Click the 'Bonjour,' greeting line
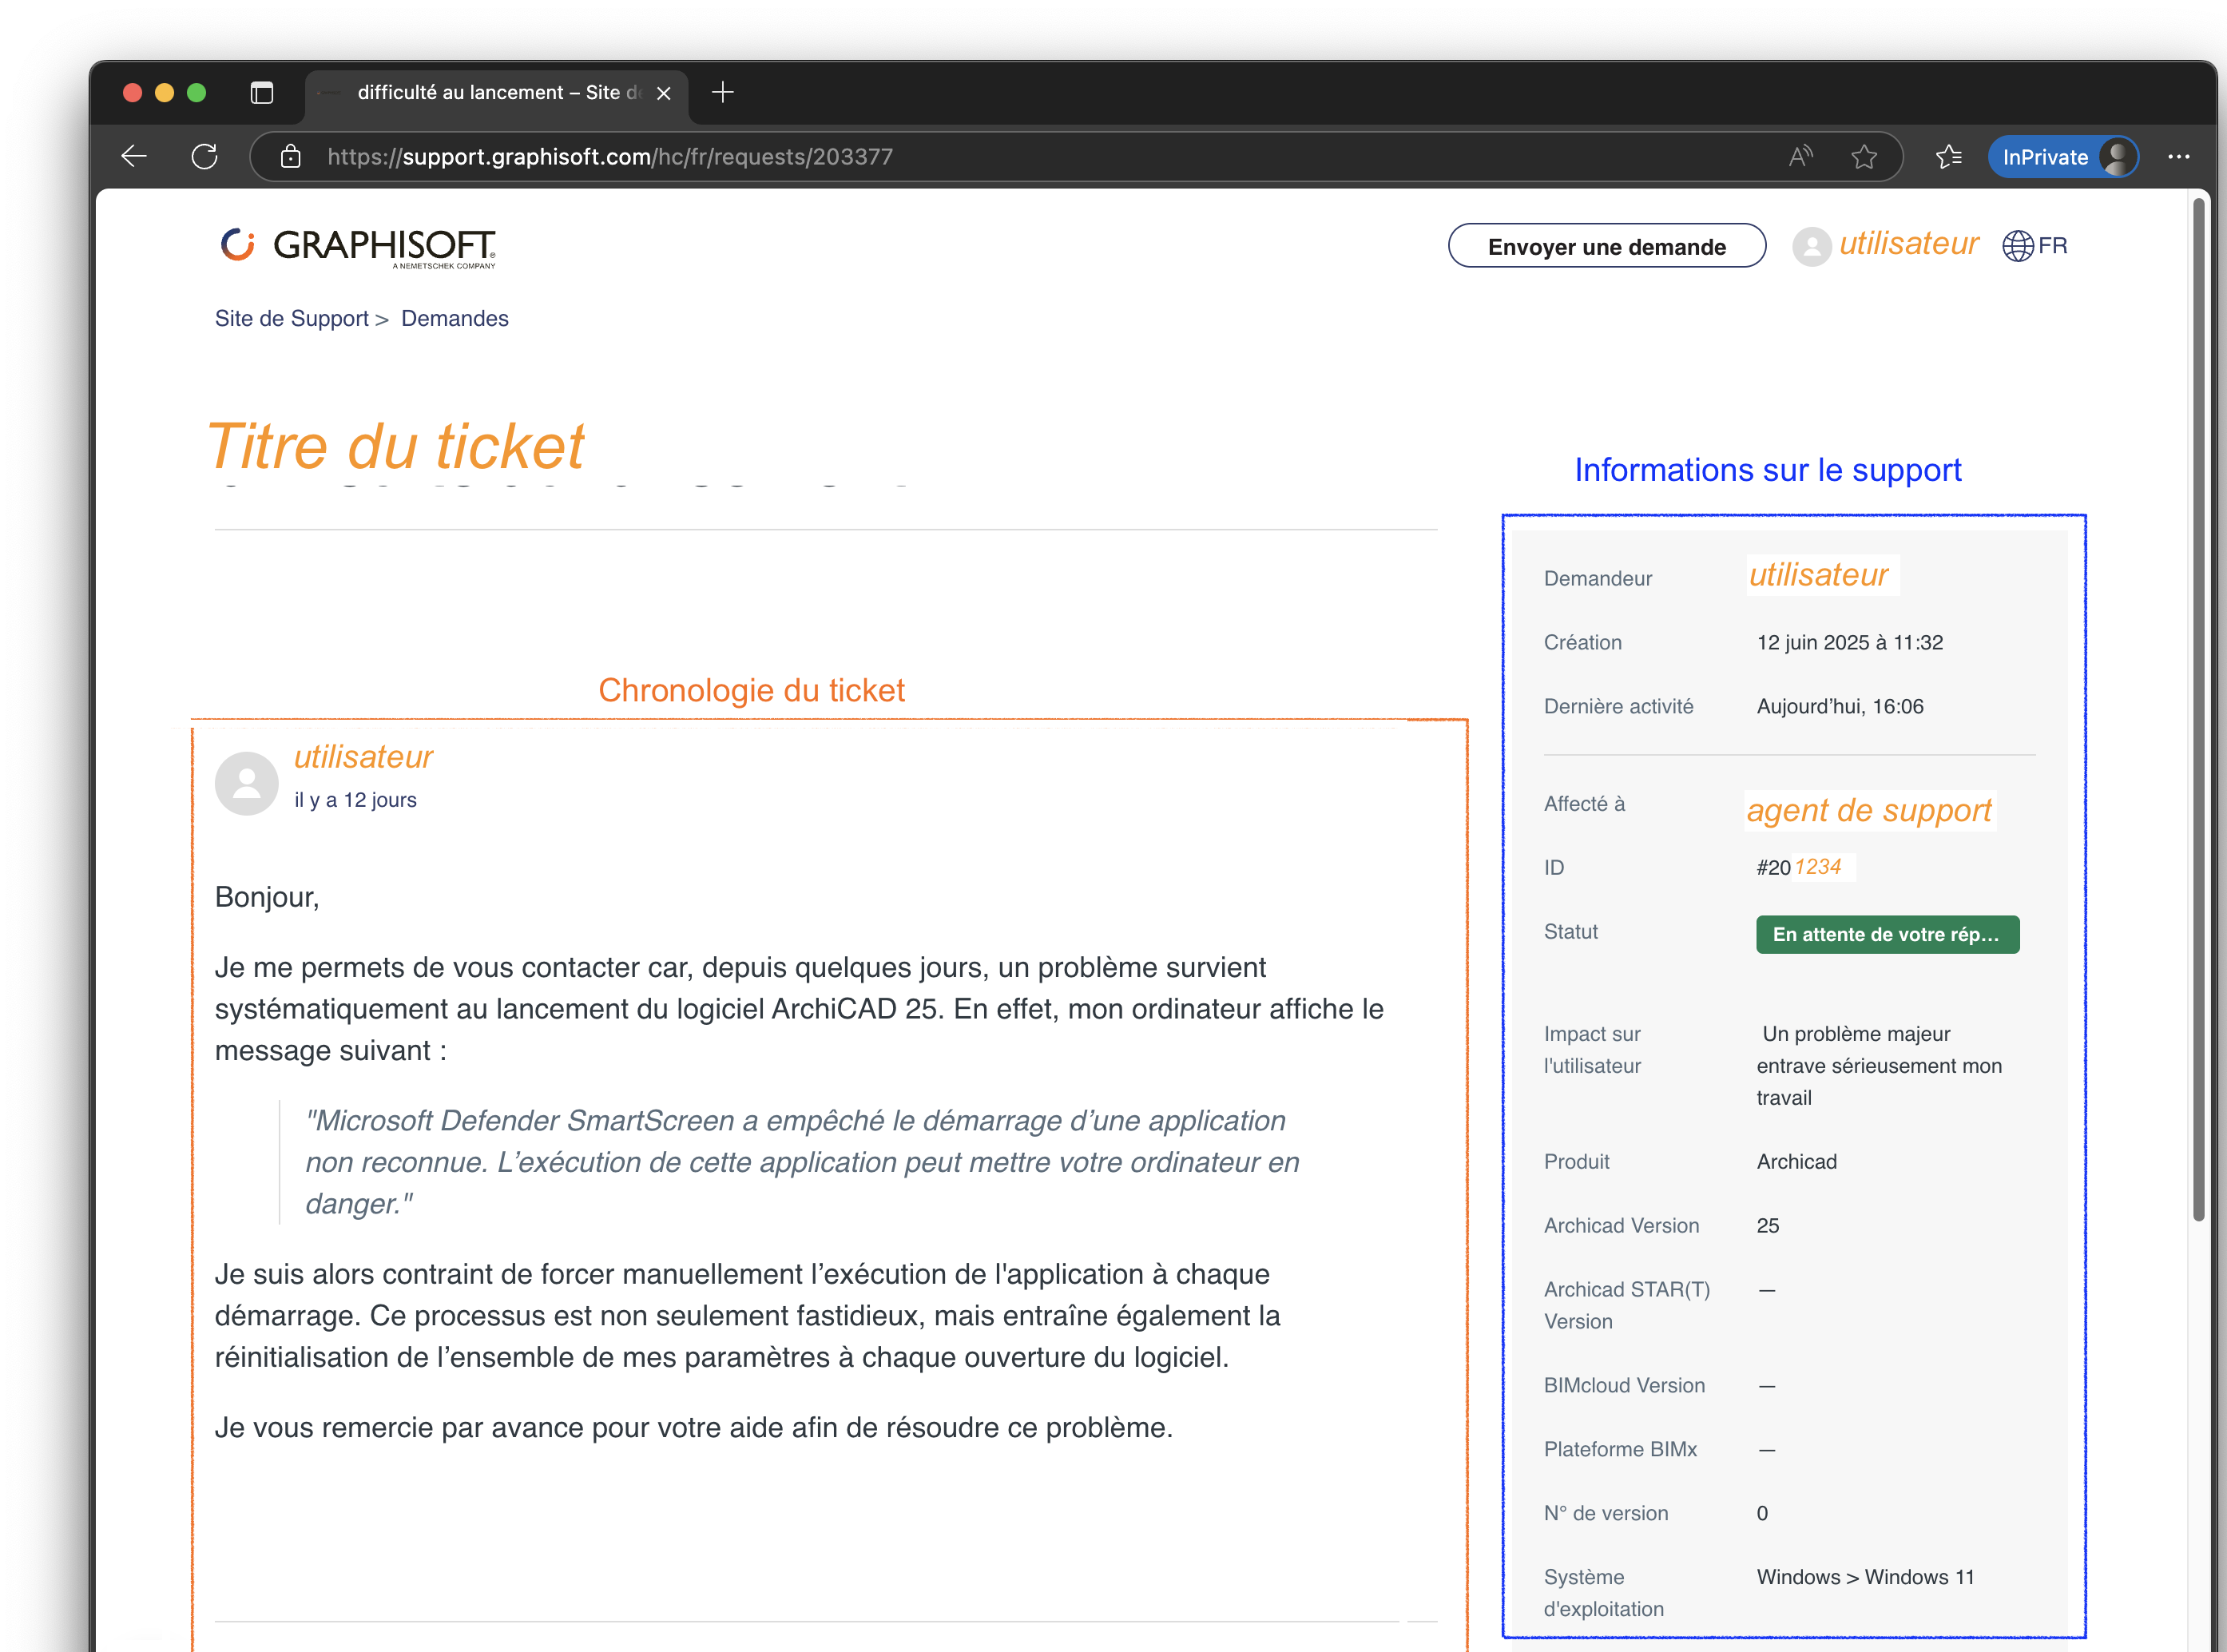 tap(267, 897)
